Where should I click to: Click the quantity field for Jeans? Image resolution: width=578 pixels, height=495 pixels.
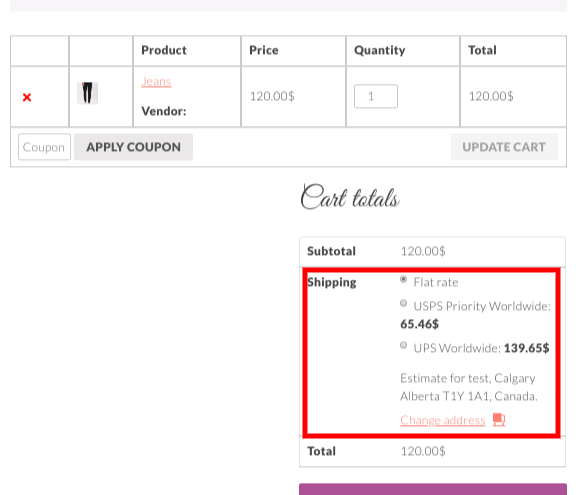(376, 96)
